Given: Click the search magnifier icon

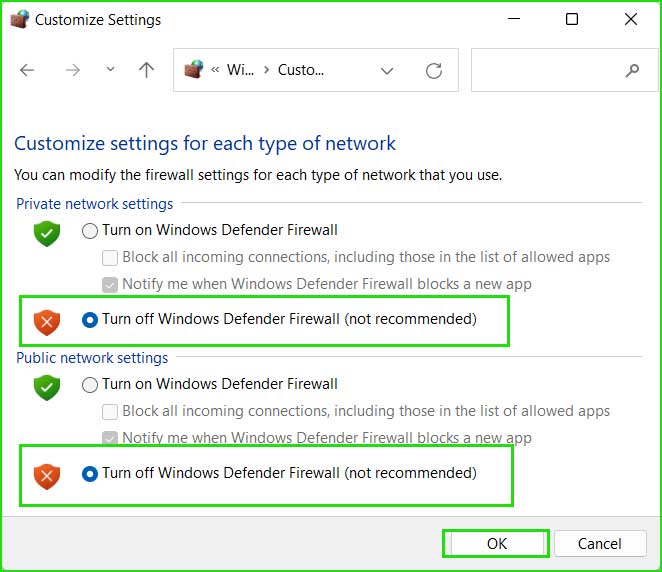Looking at the screenshot, I should pos(632,70).
